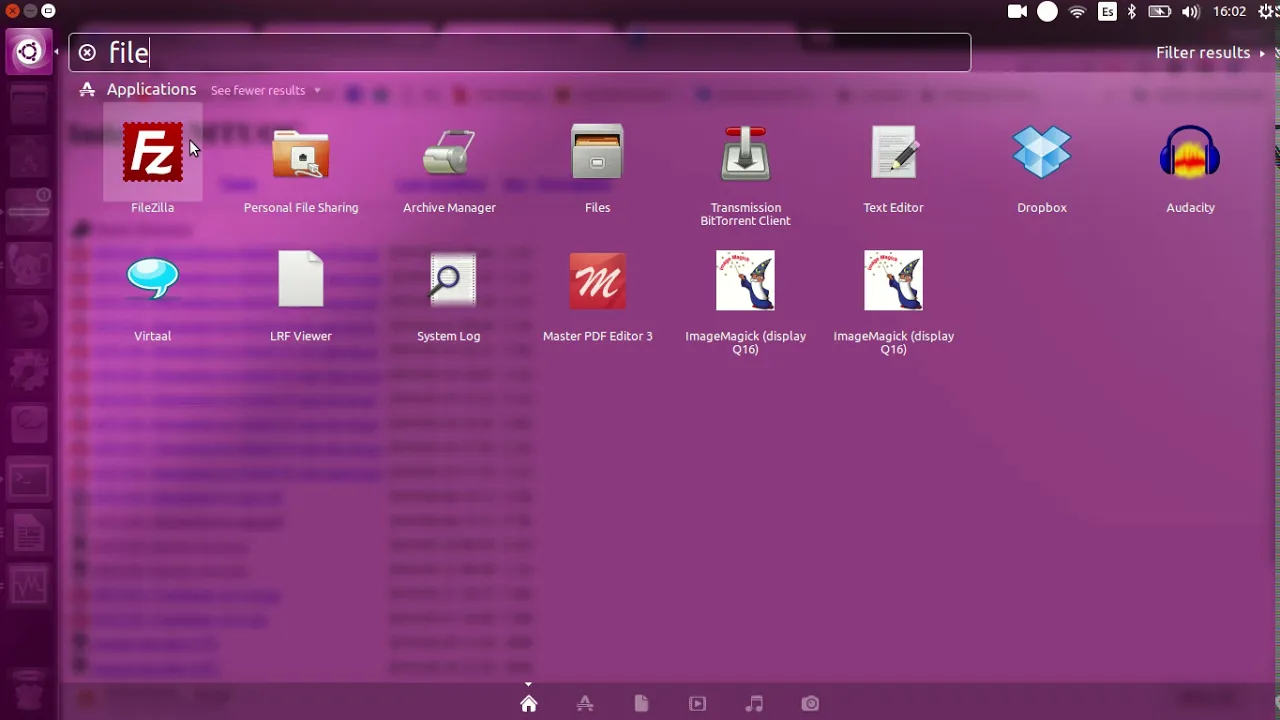
Task: Collapse results via See fewer results
Action: [x=265, y=90]
